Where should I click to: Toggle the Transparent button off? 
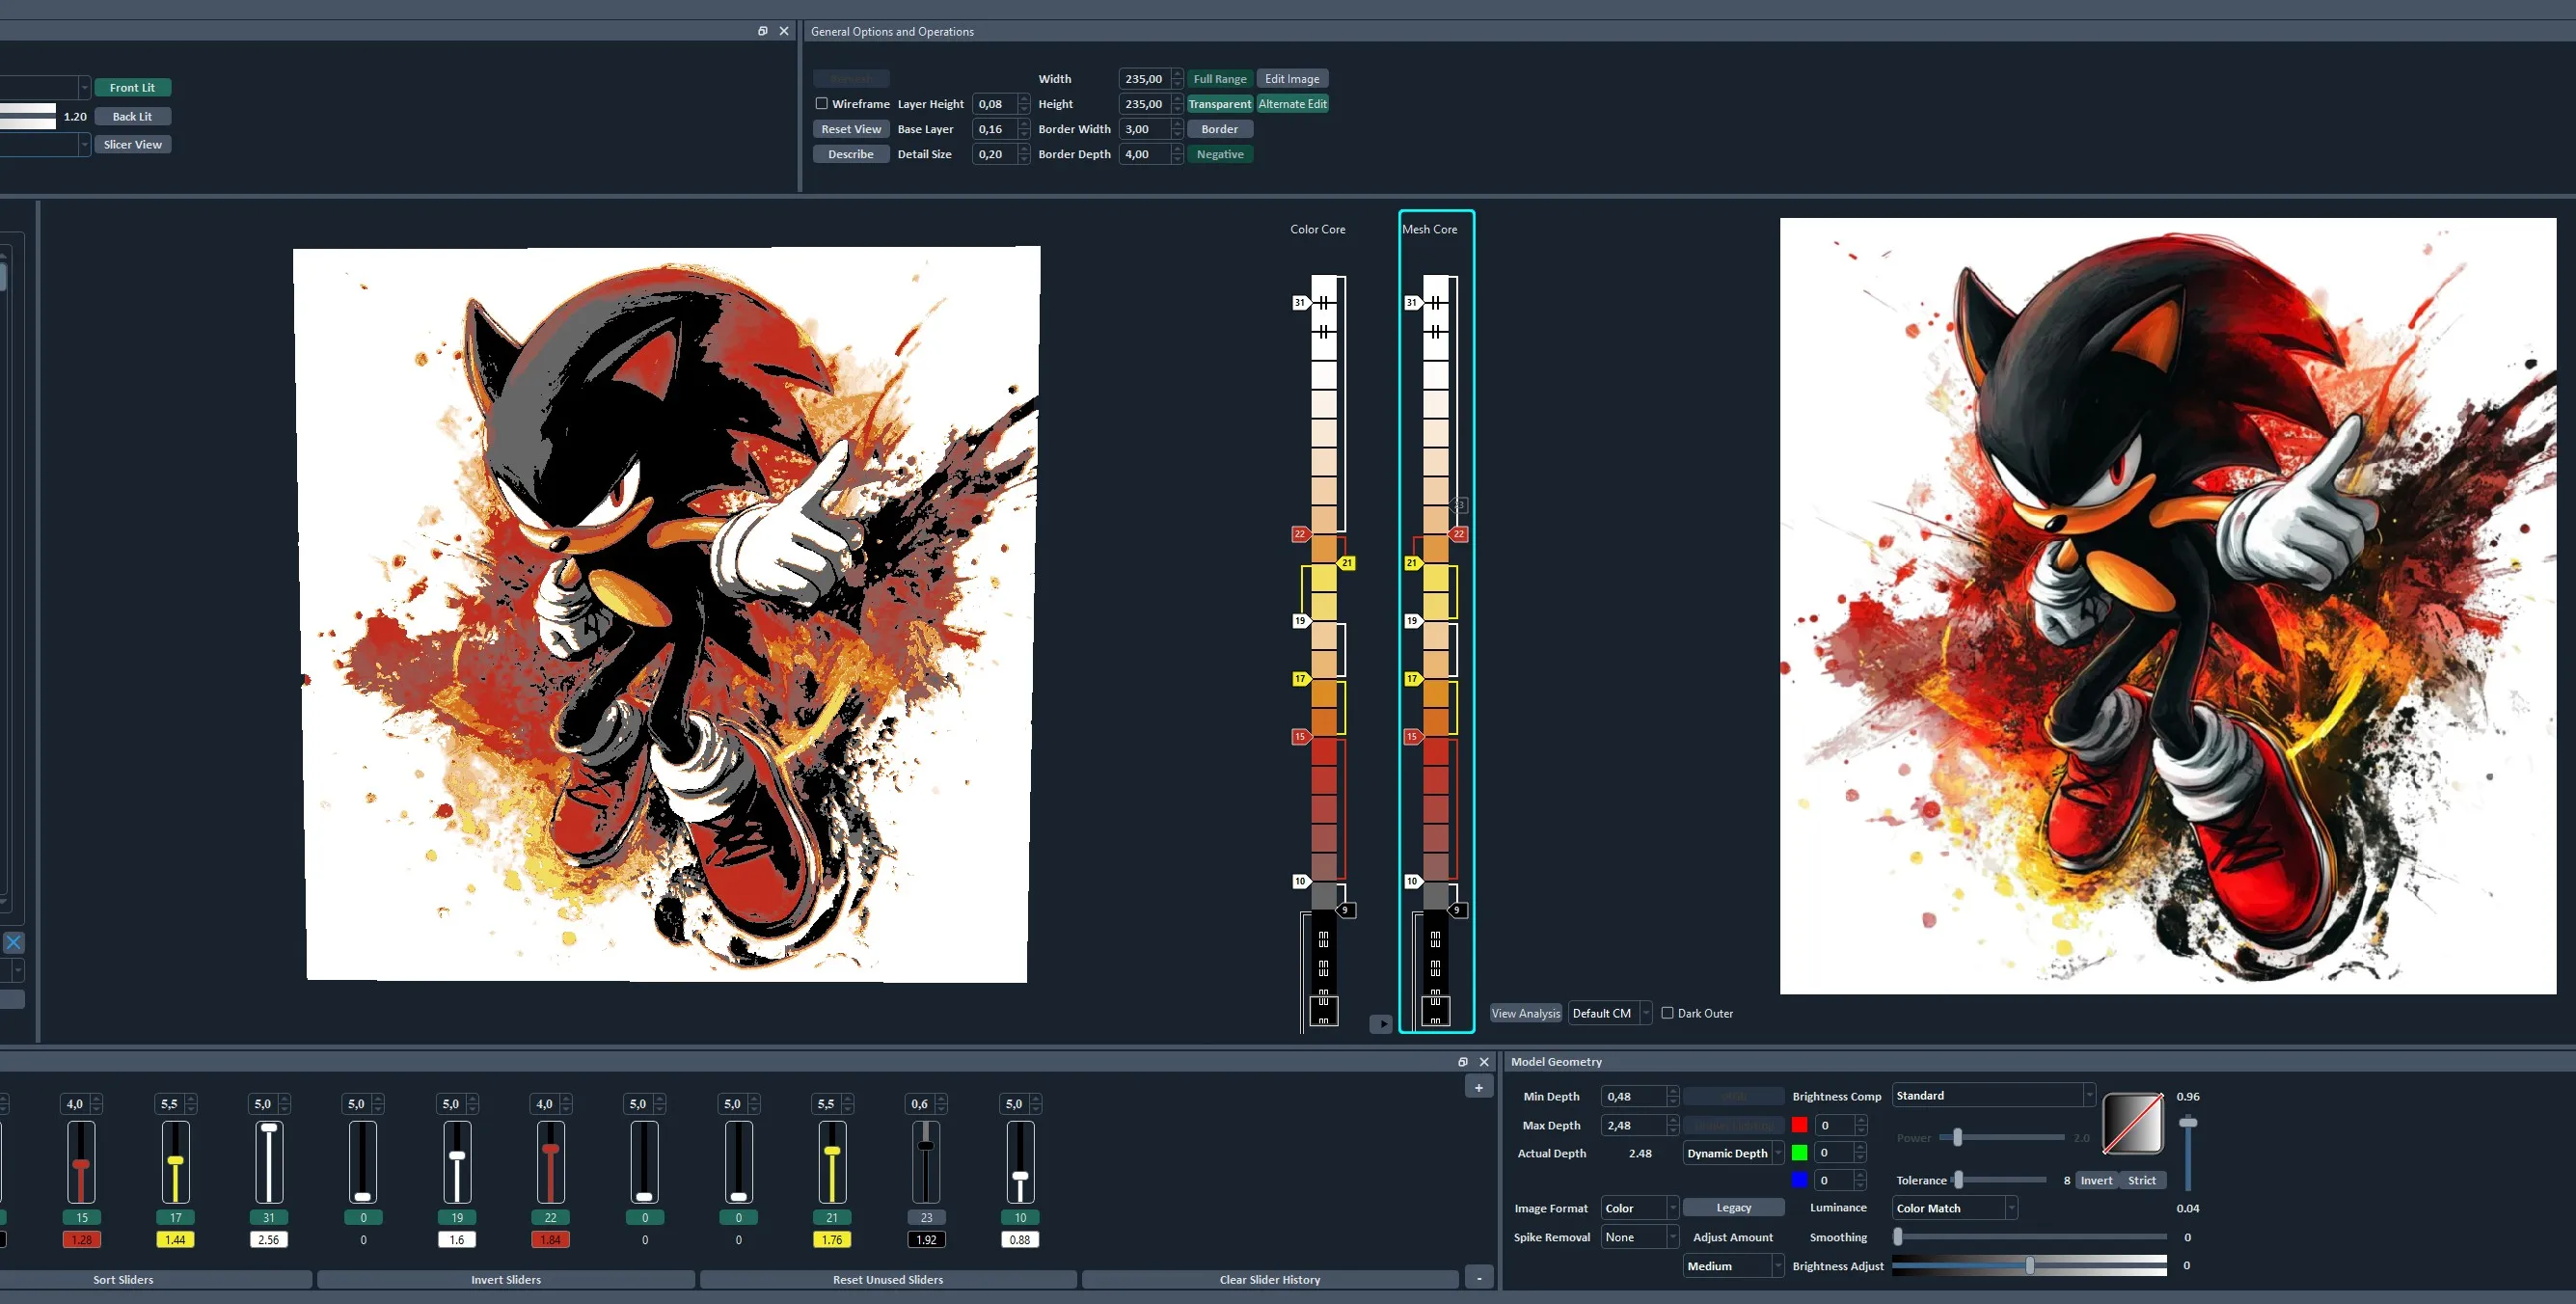1219,104
